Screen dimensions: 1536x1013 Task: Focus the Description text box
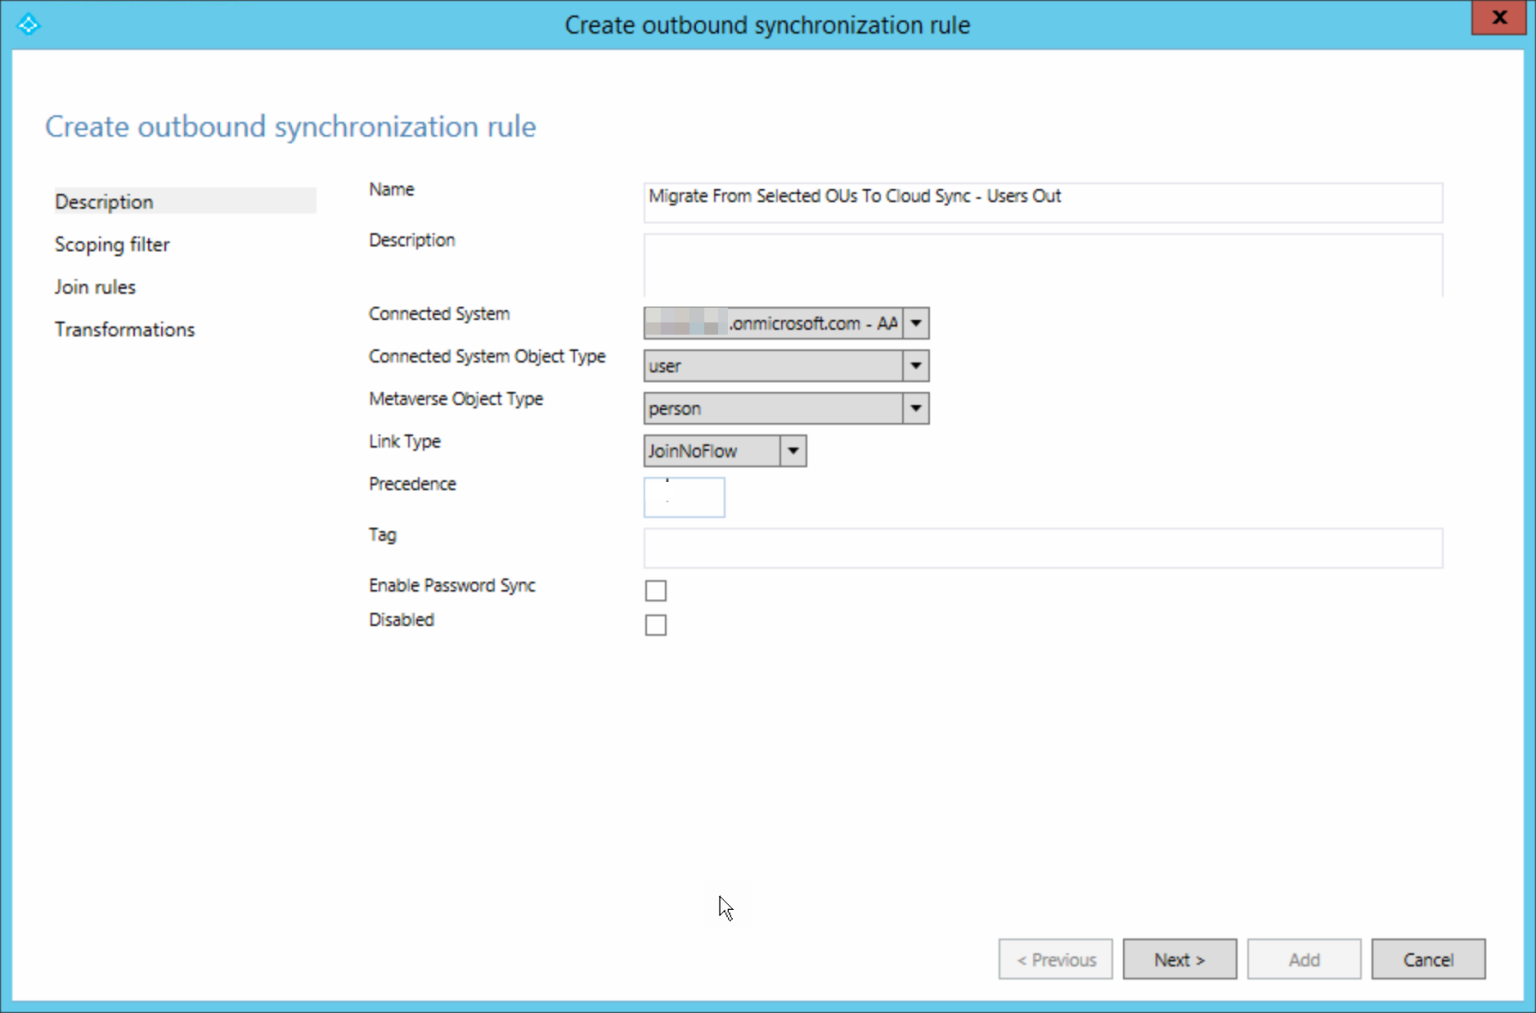tap(1042, 265)
